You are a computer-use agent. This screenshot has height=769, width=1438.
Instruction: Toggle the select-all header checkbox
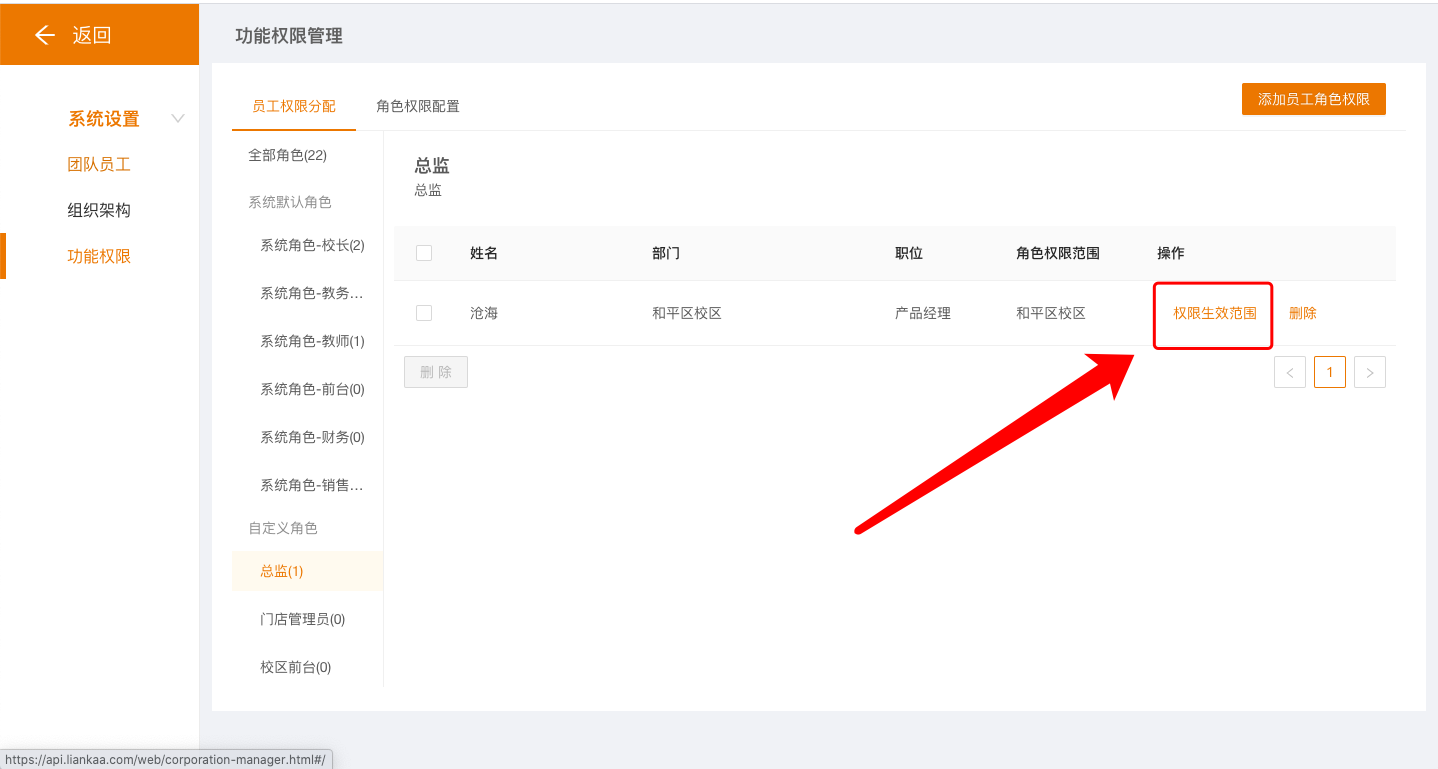tap(424, 253)
